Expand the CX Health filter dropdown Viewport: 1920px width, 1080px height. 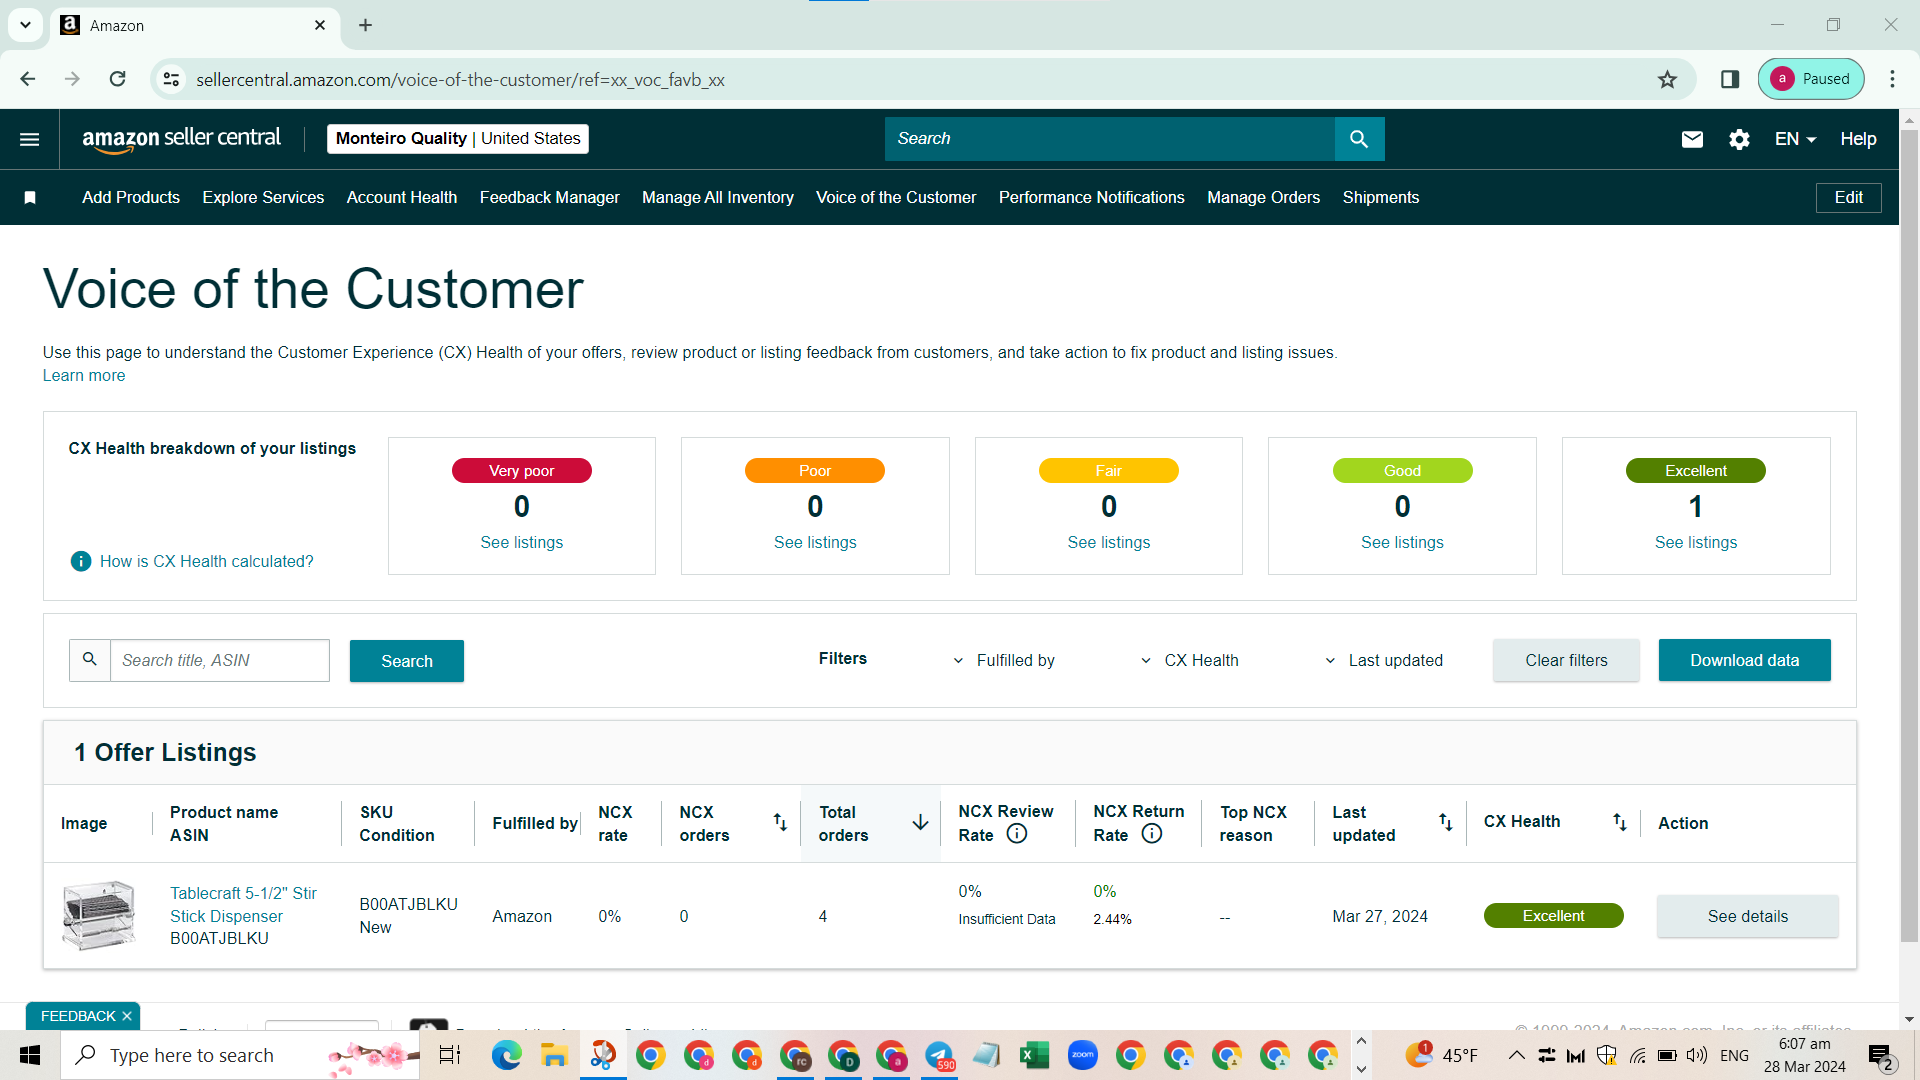[x=1189, y=660]
